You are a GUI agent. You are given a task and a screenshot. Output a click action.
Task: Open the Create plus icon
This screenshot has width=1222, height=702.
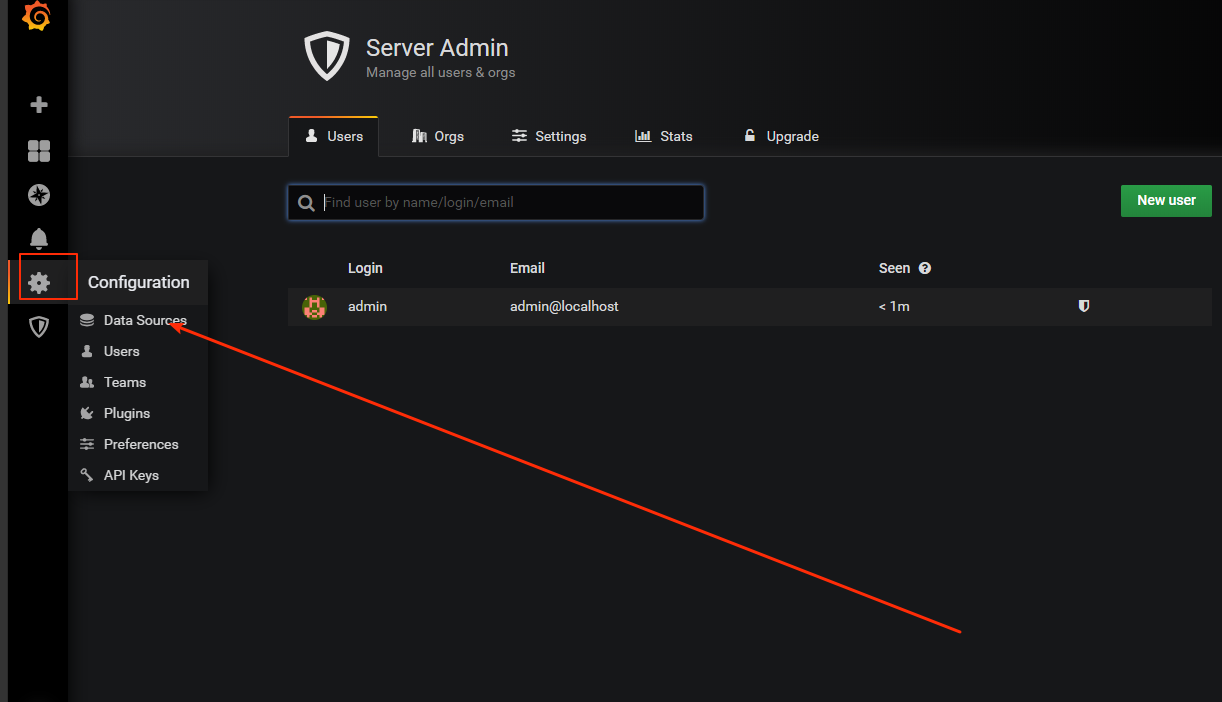pyautogui.click(x=39, y=105)
